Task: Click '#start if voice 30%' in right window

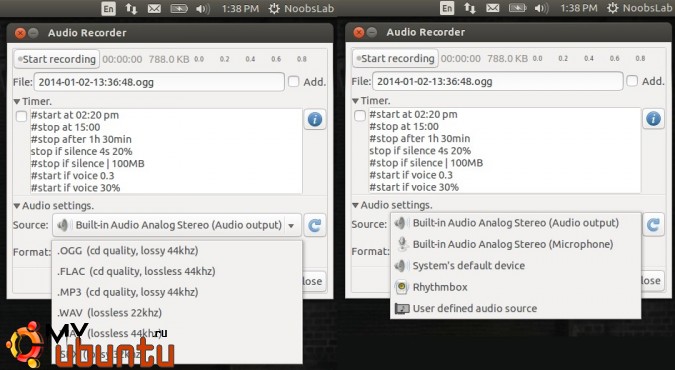Action: pyautogui.click(x=414, y=187)
